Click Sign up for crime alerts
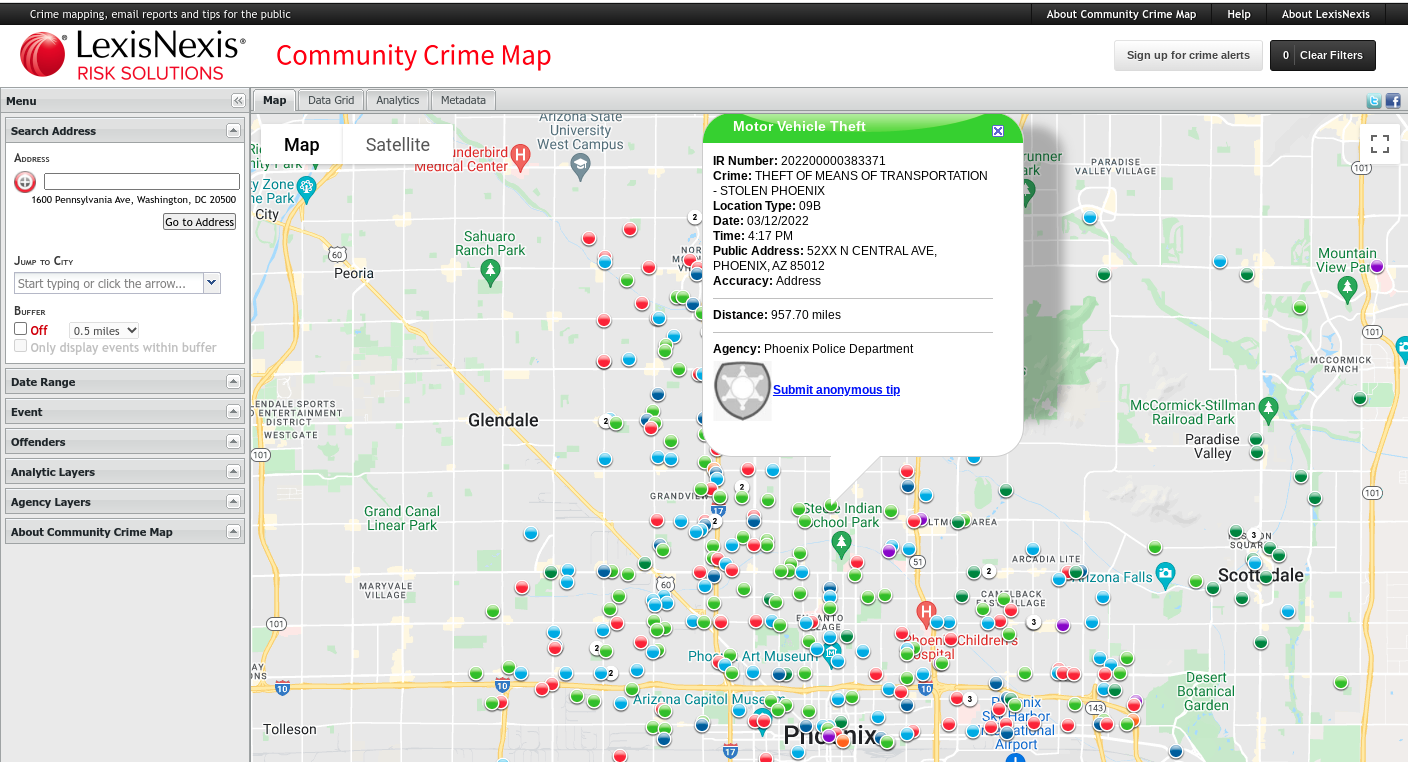The image size is (1408, 762). (x=1188, y=55)
